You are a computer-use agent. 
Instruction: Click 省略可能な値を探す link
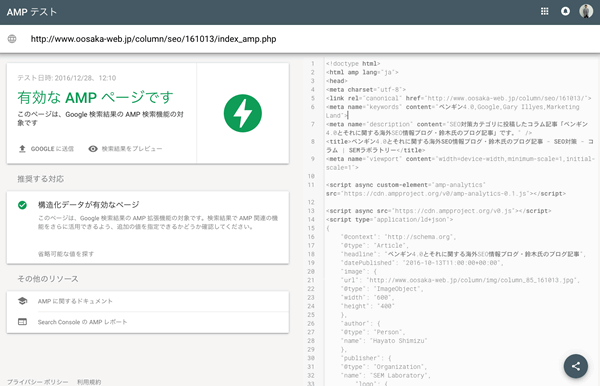coord(66,254)
